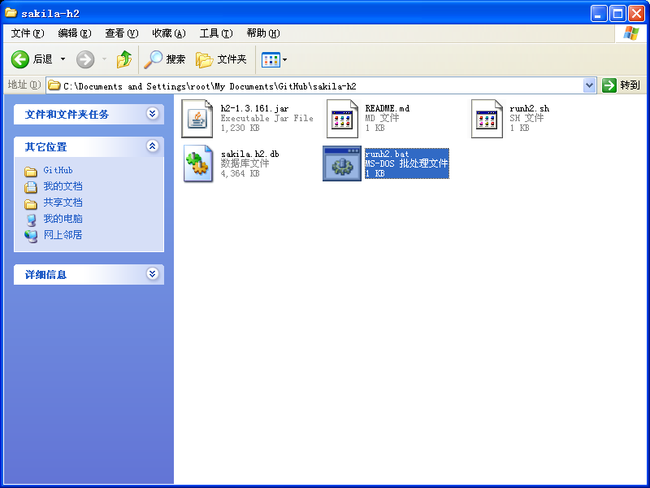Open the Forward history dropdown arrow
The width and height of the screenshot is (650, 488).
(x=104, y=59)
